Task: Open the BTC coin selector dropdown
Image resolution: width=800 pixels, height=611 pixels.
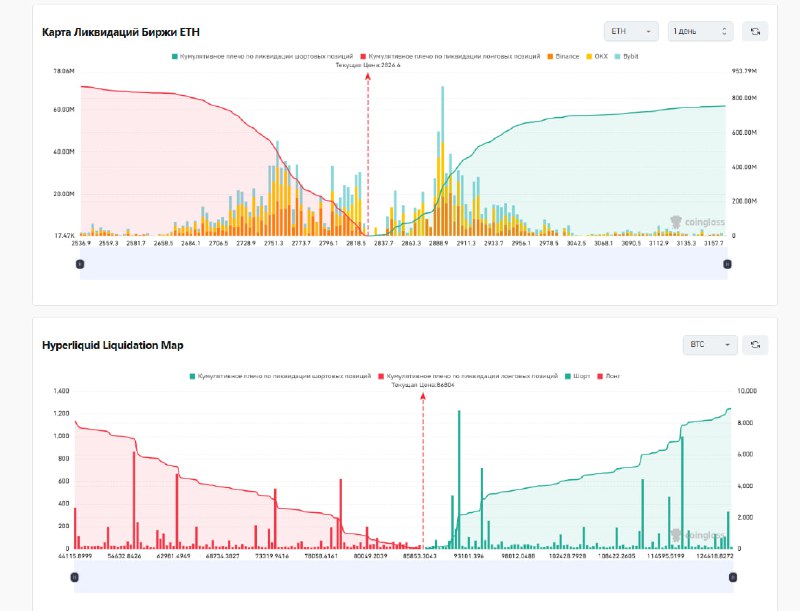Action: click(709, 345)
